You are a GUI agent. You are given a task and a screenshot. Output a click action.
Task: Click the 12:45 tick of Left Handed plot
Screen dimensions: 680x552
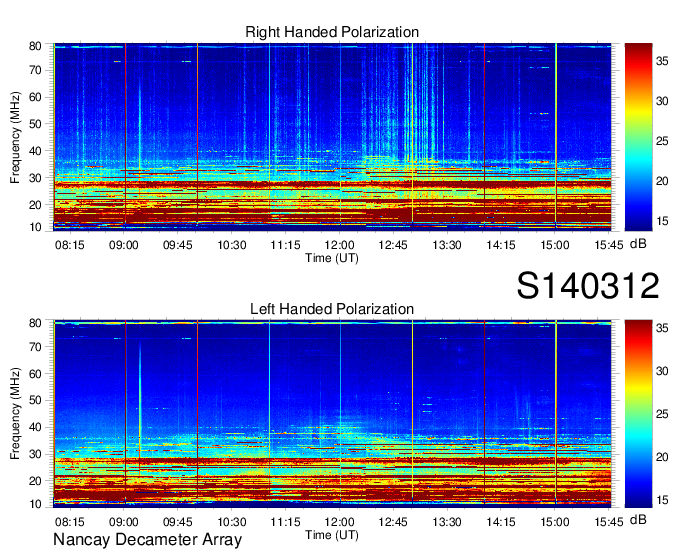tap(393, 522)
